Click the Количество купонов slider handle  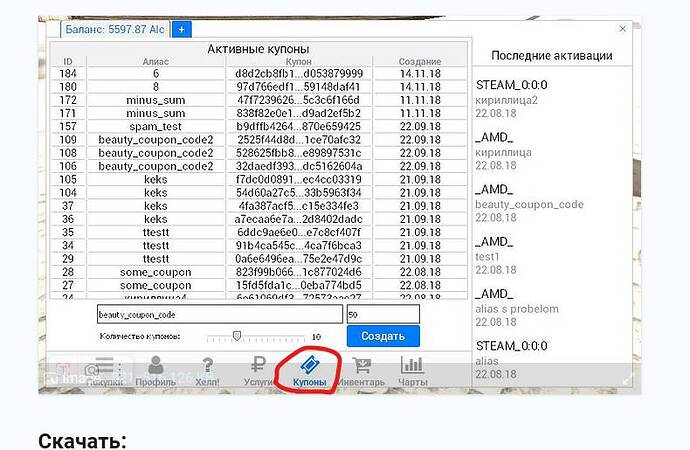(237, 337)
